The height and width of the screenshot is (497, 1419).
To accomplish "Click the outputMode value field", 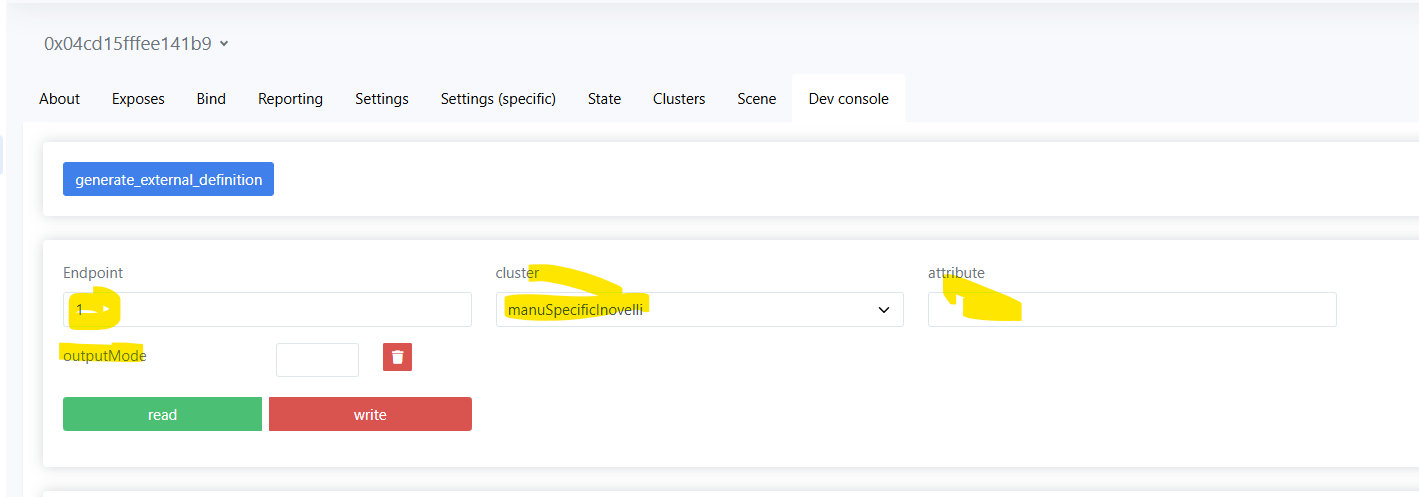I will tap(317, 360).
